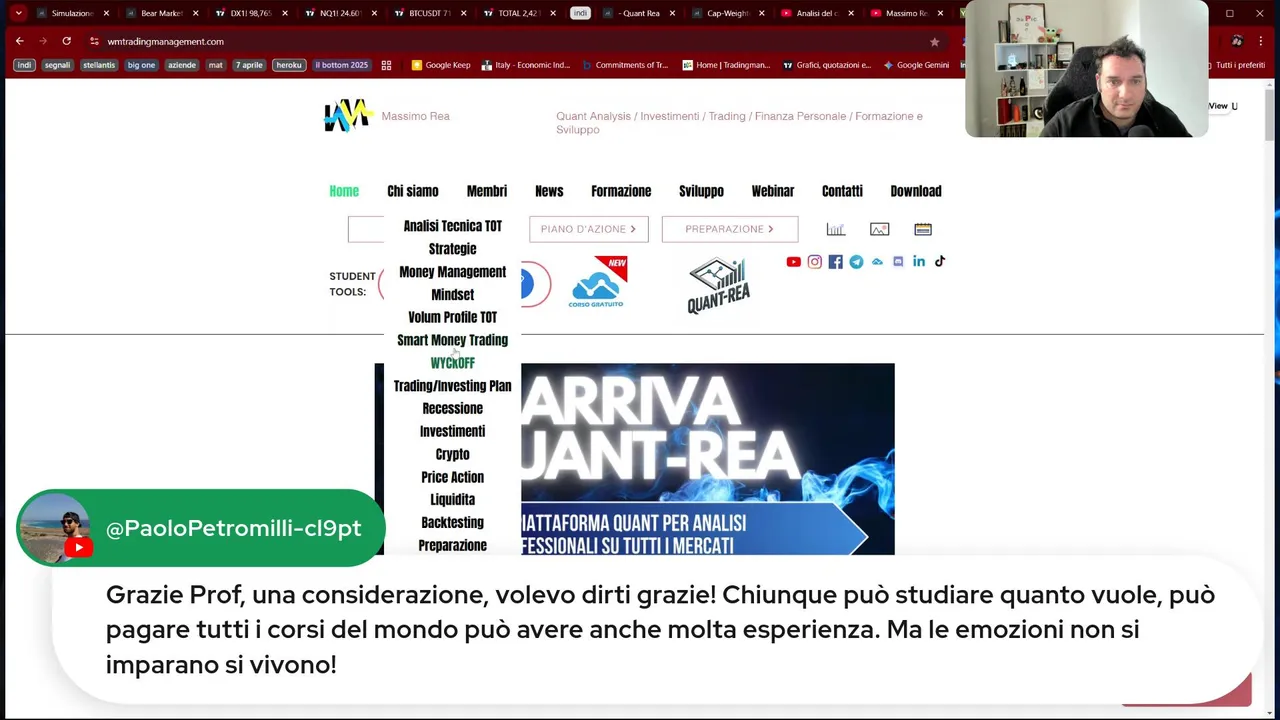Open the Membri menu
This screenshot has width=1280, height=720.
click(487, 191)
